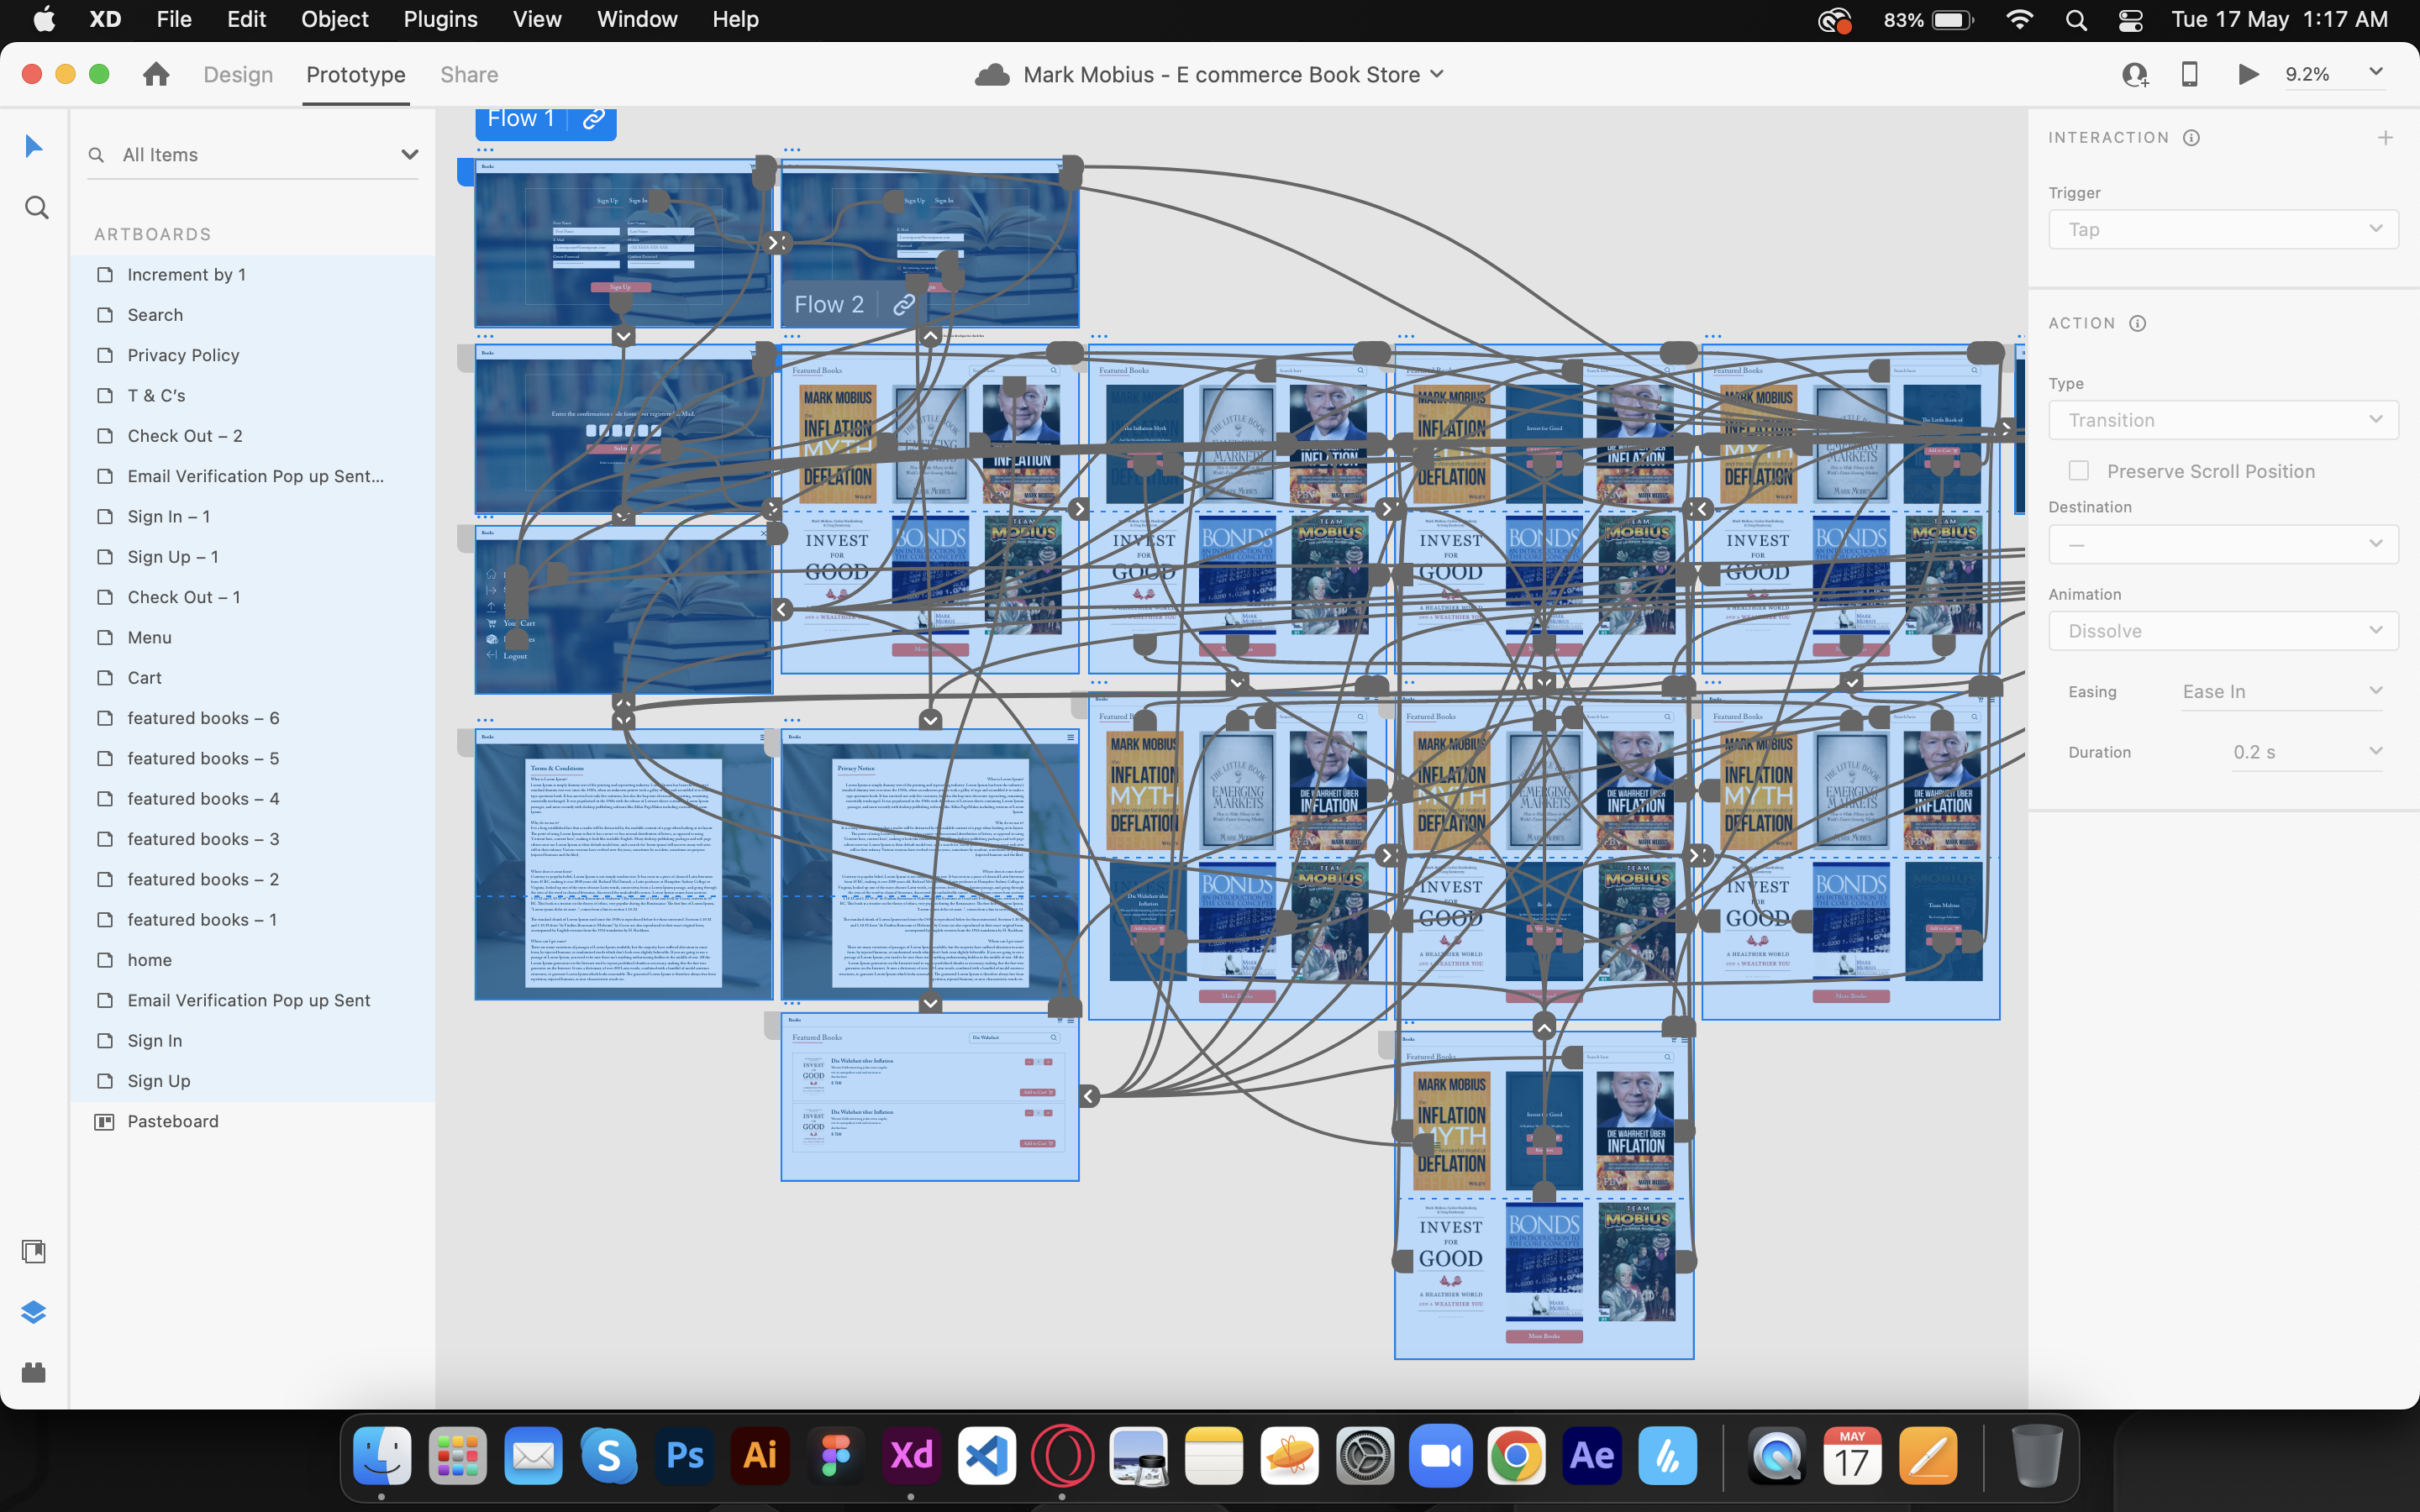Open the Plugins panel icon
This screenshot has height=1512, width=2420.
coord(34,1372)
